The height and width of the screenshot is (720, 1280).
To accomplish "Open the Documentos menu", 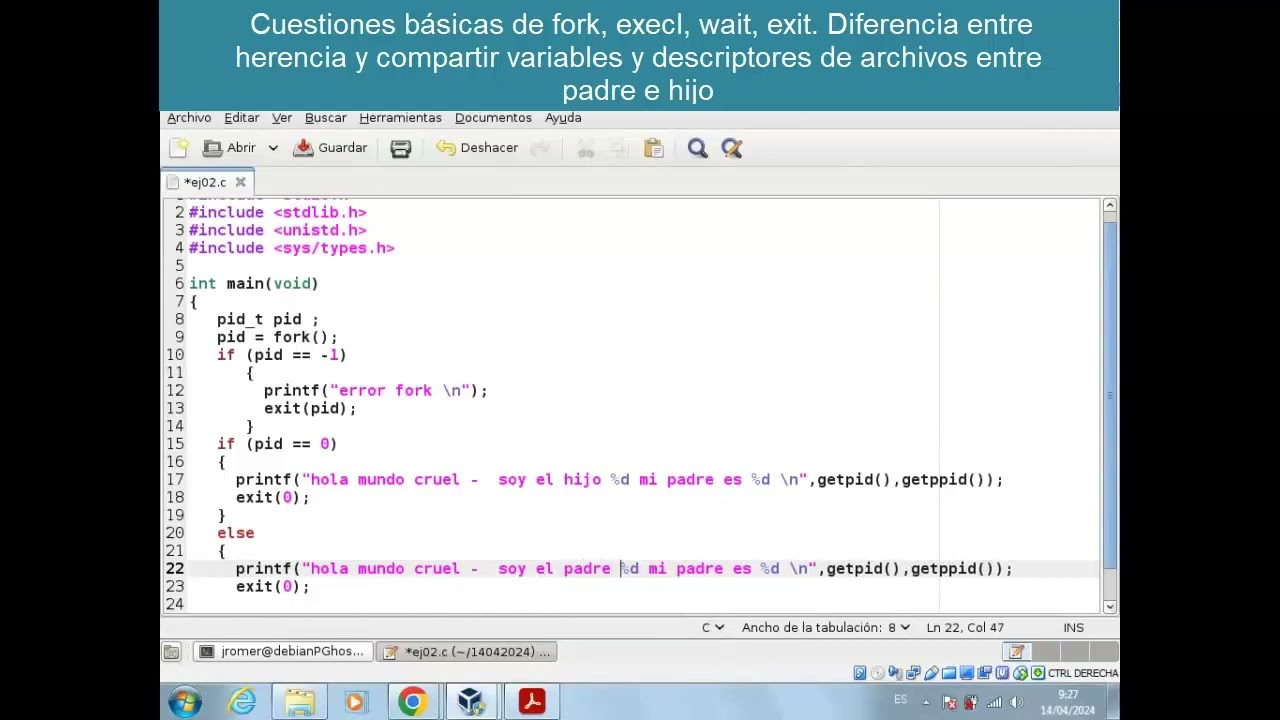I will point(493,118).
